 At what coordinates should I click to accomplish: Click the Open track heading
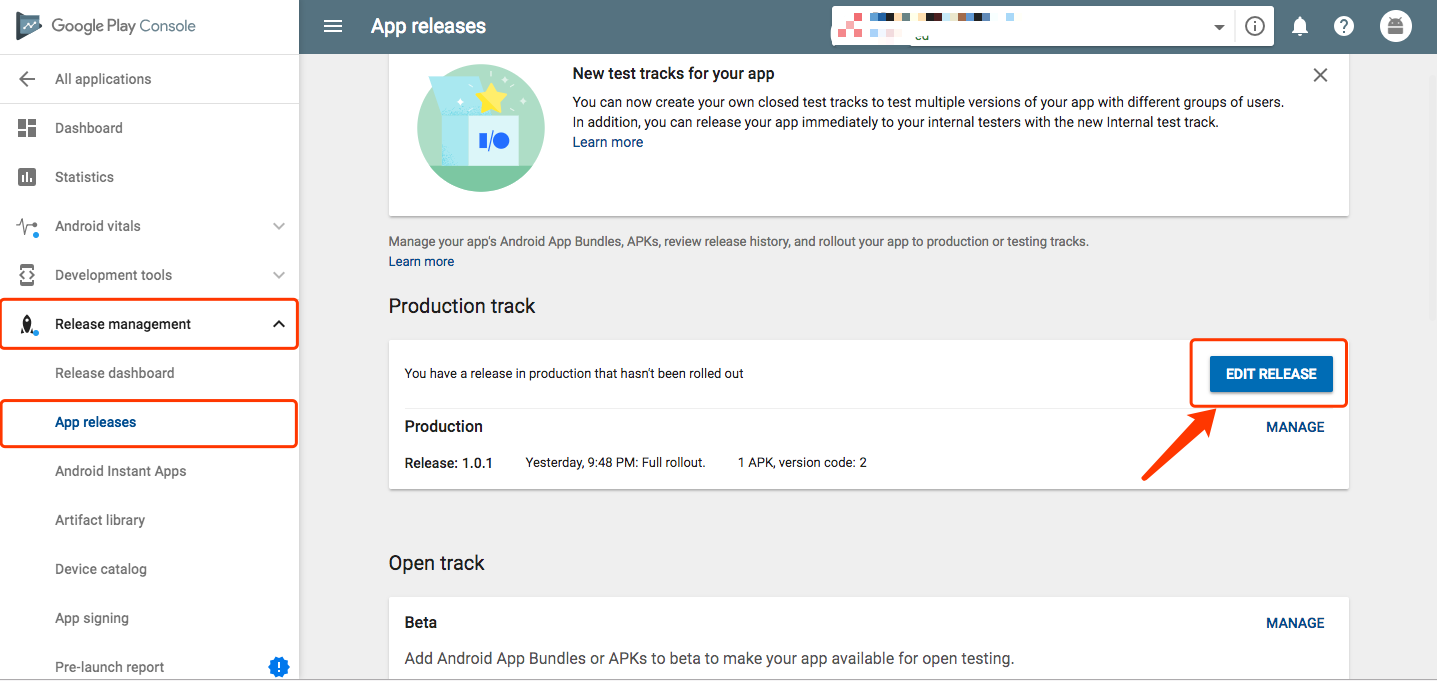[437, 563]
